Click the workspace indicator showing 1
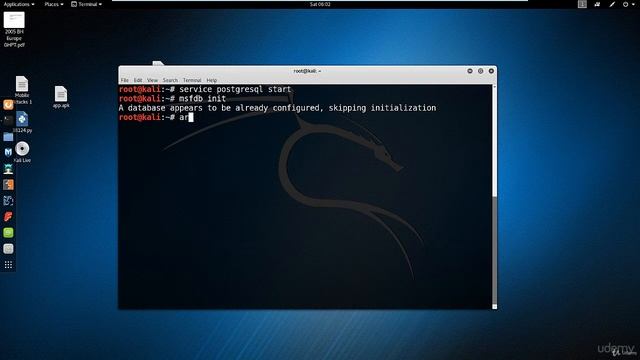The image size is (640, 360). click(x=582, y=4)
